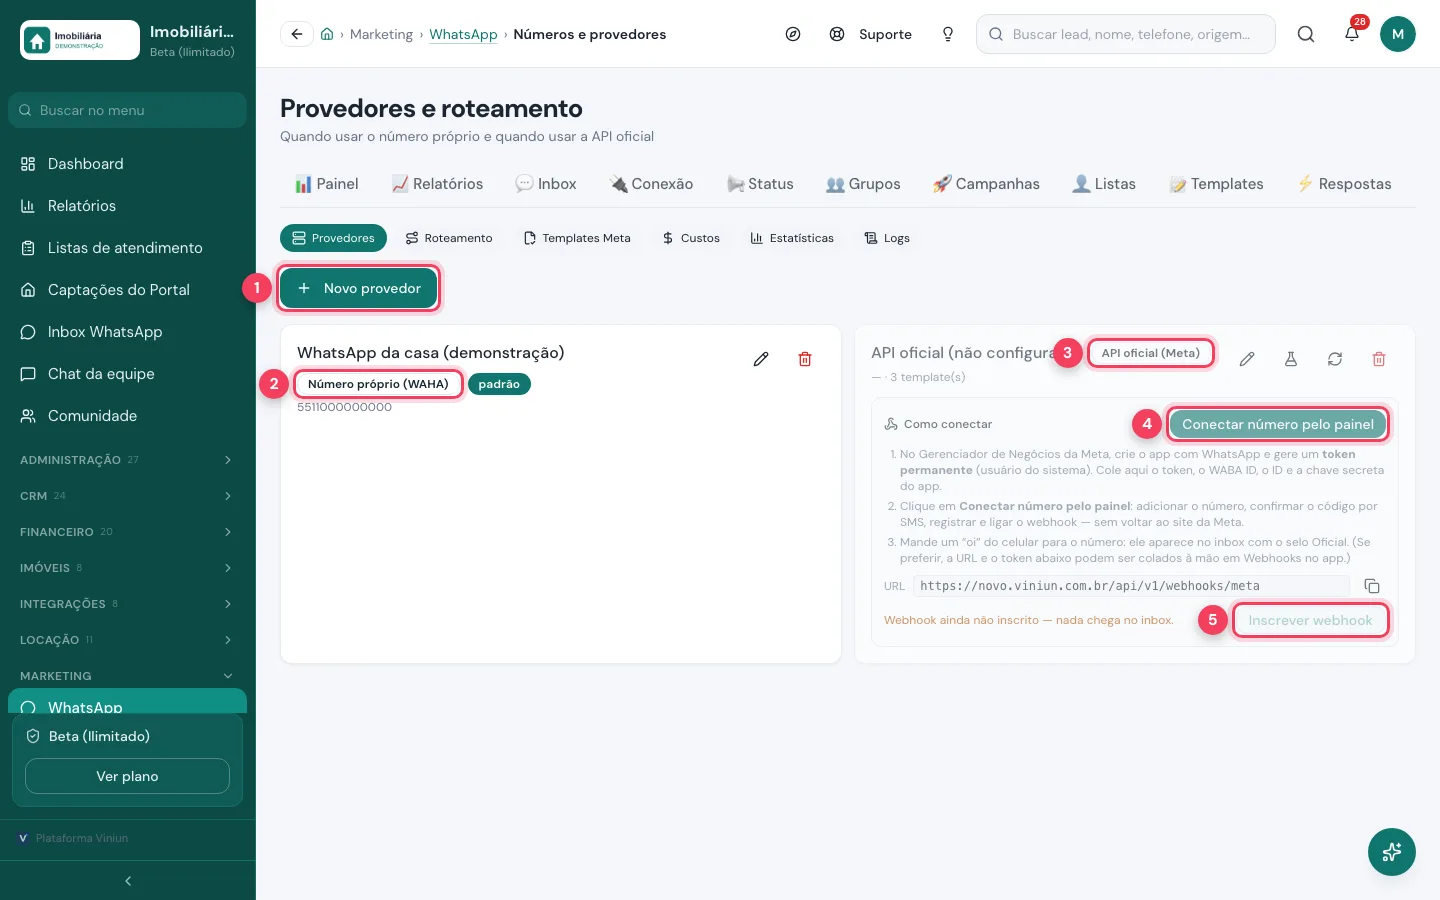
Task: Expand INTEGRAÇÕES section
Action: (x=127, y=604)
